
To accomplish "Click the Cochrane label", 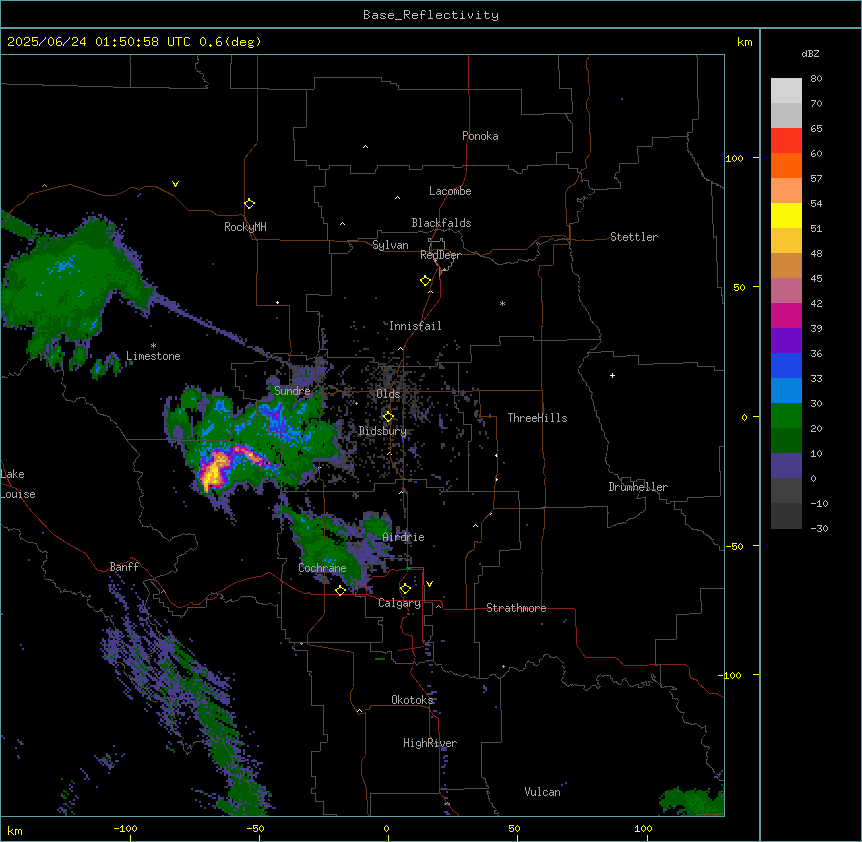I will click(322, 568).
